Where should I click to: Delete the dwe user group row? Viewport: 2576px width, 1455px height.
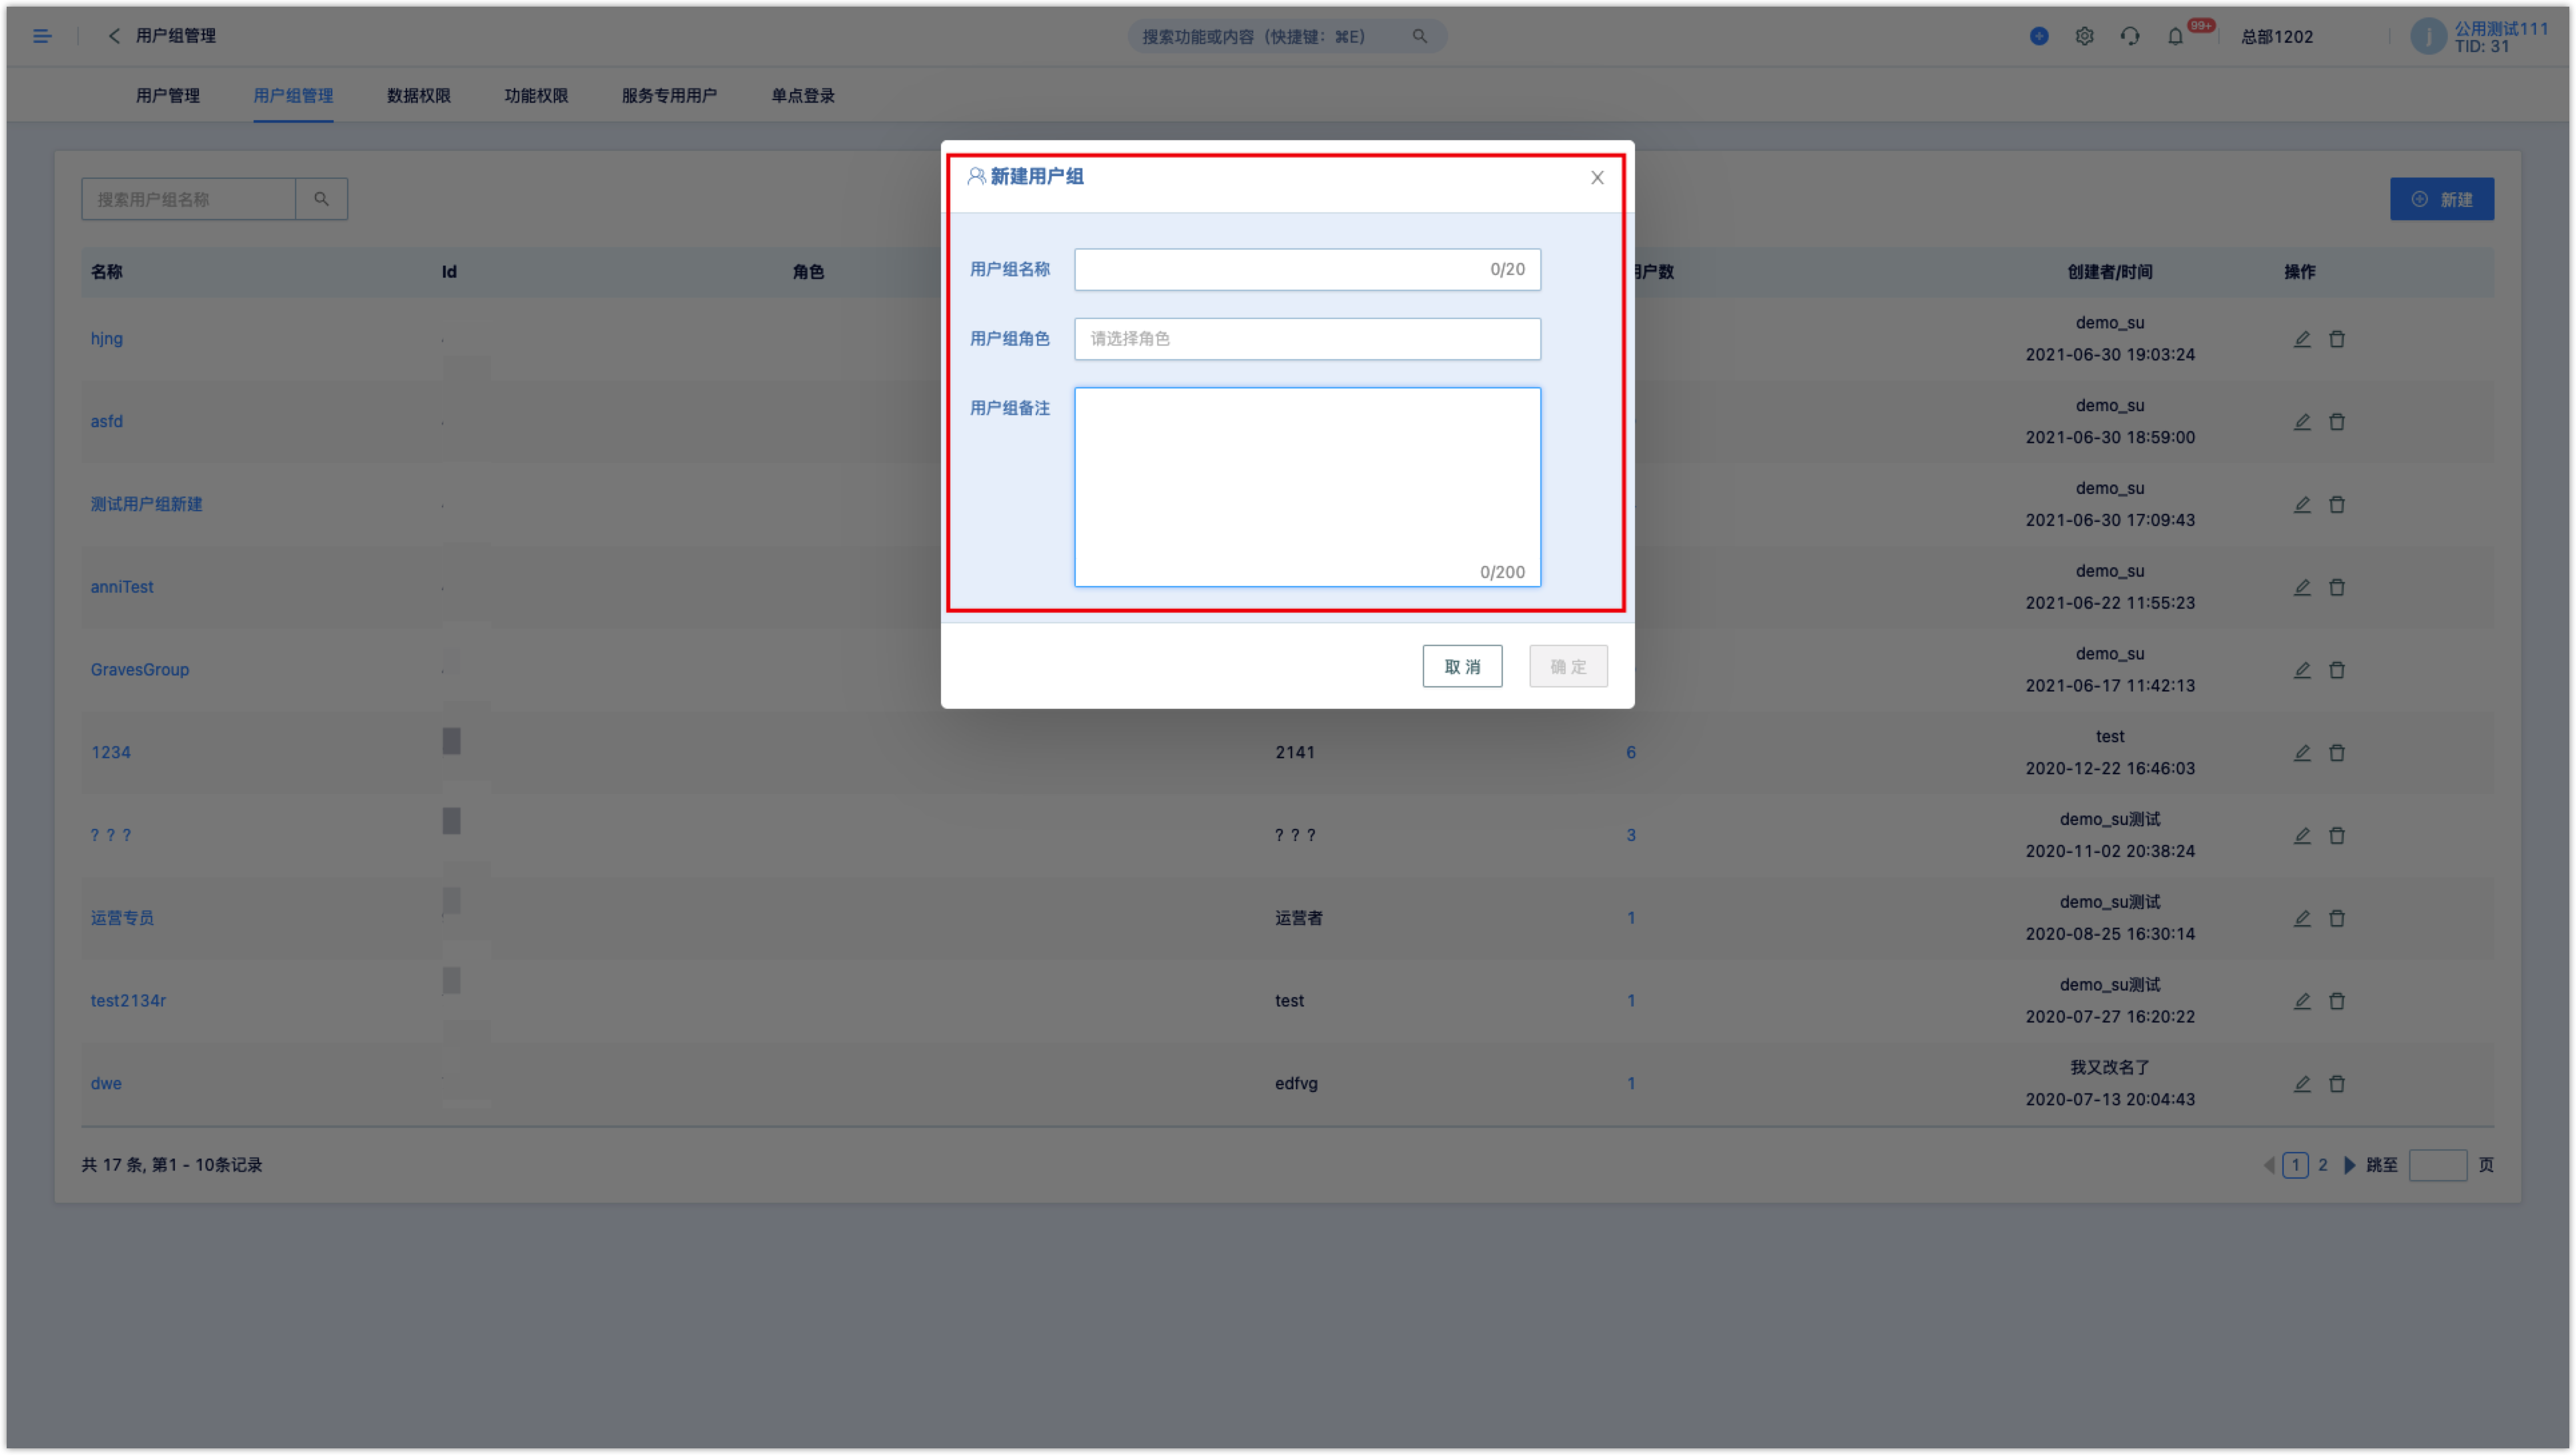point(2337,1084)
